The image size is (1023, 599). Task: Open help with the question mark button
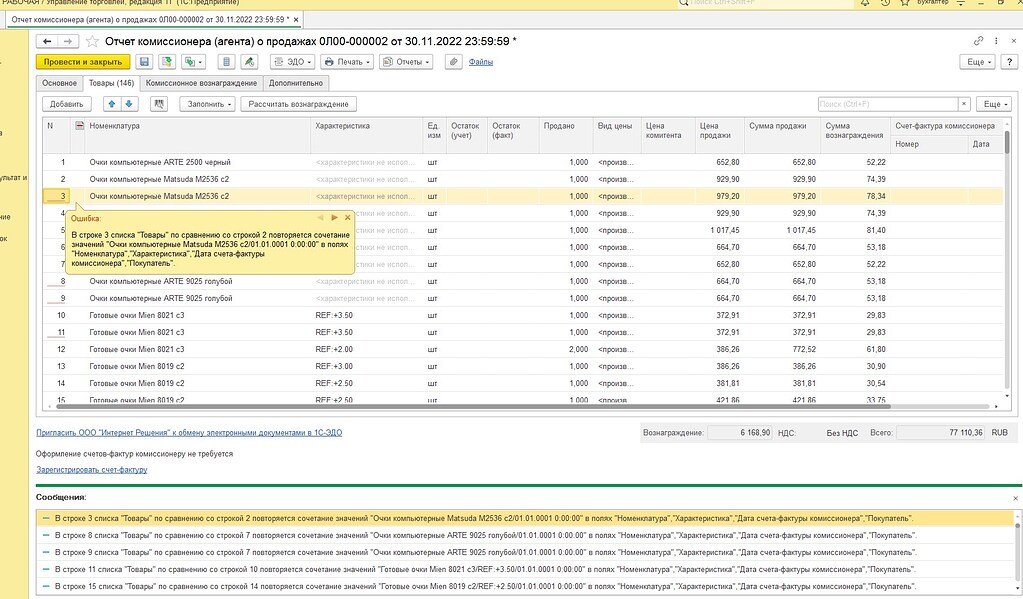coord(1009,62)
